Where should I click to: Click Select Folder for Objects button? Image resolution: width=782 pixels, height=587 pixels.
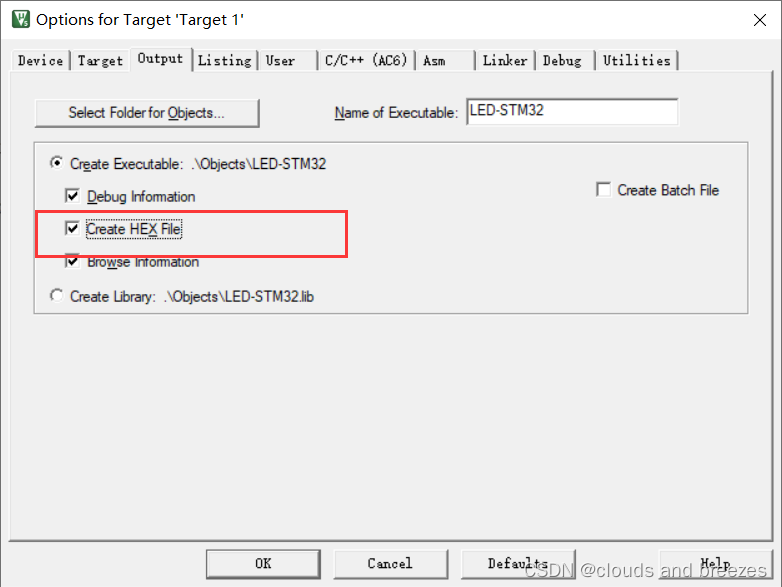click(x=147, y=113)
